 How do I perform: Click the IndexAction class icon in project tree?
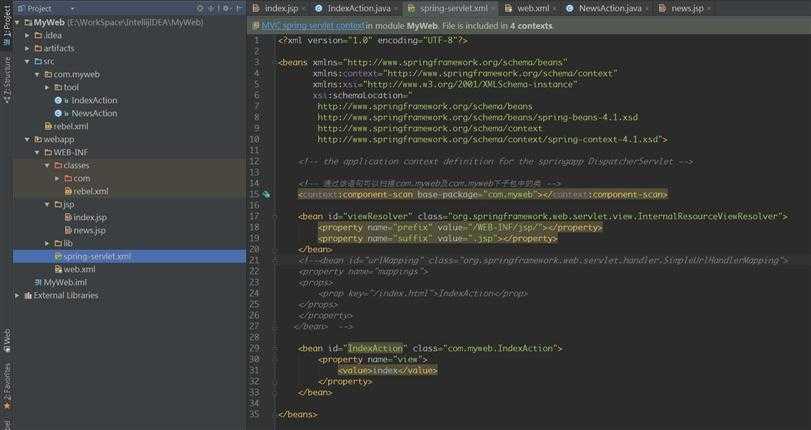[58, 100]
